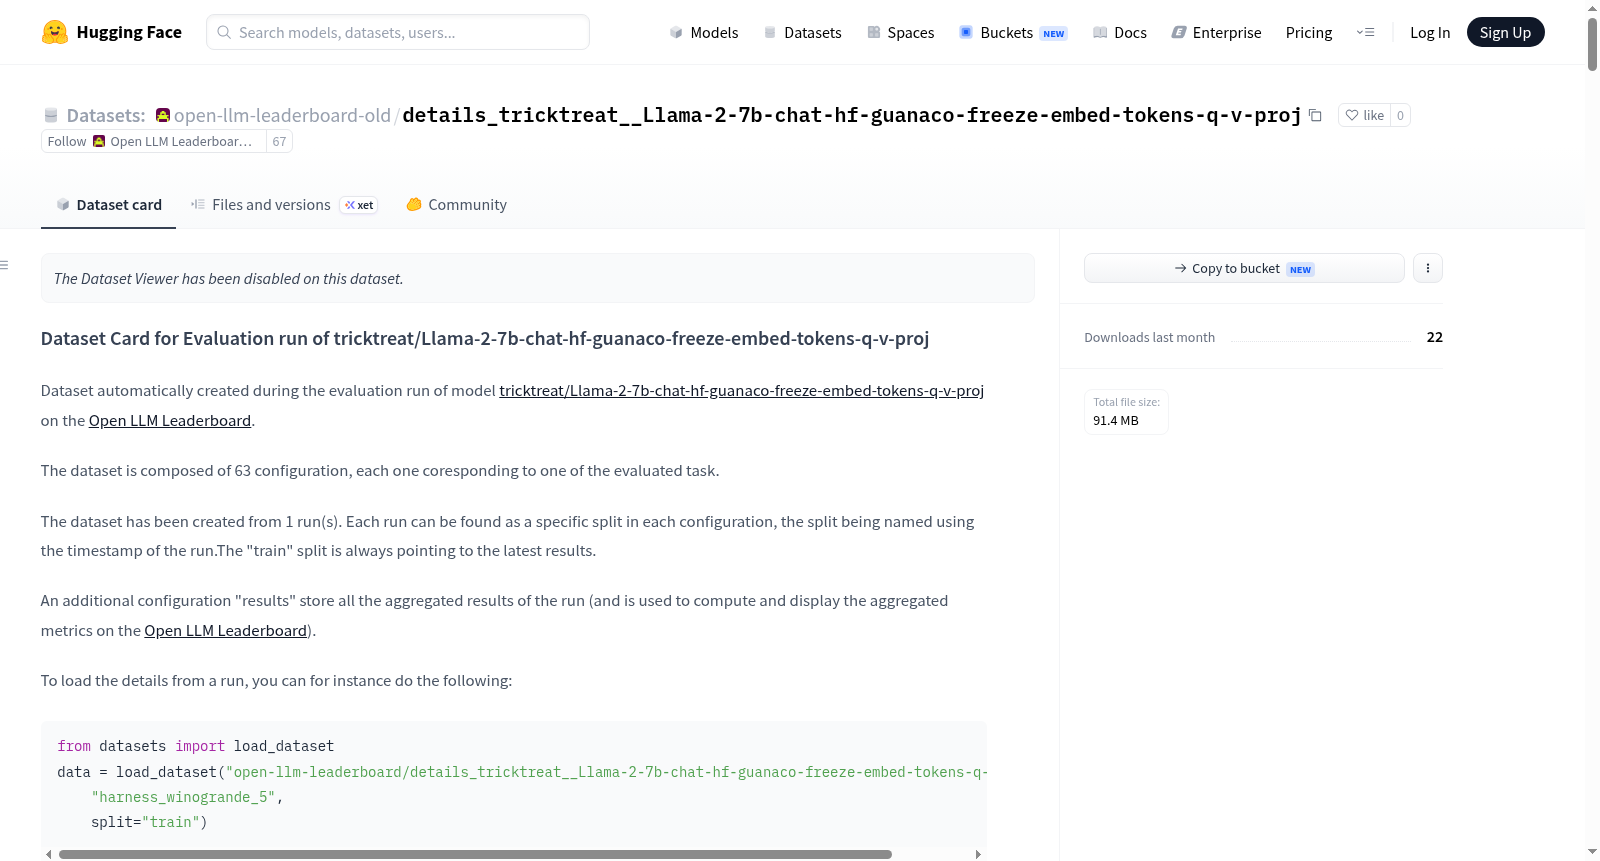The width and height of the screenshot is (1600, 861).
Task: Click the NEW badge next to Buckets
Action: [1053, 34]
